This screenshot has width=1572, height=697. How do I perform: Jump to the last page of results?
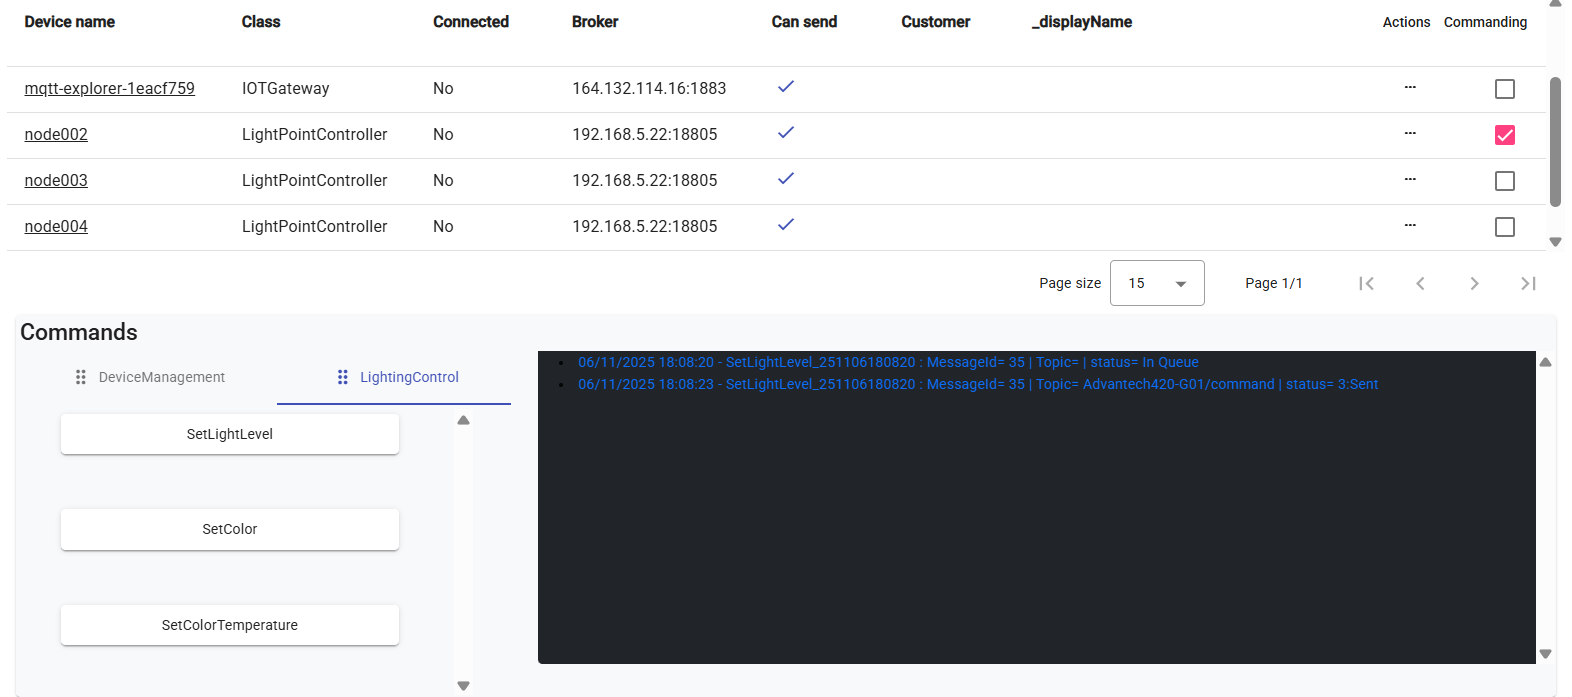tap(1527, 284)
